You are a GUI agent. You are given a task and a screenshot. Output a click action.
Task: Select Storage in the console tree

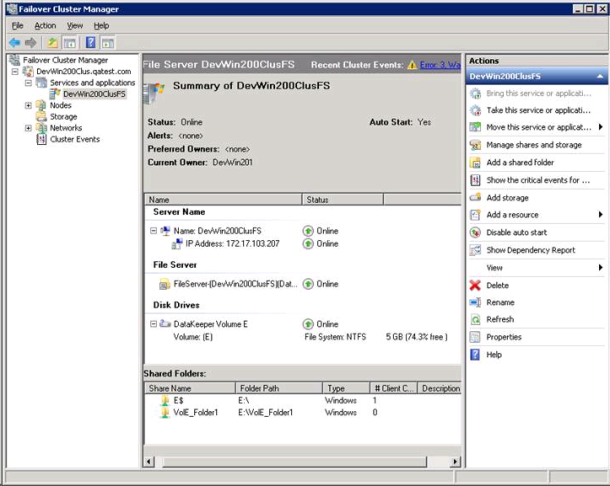(x=63, y=117)
